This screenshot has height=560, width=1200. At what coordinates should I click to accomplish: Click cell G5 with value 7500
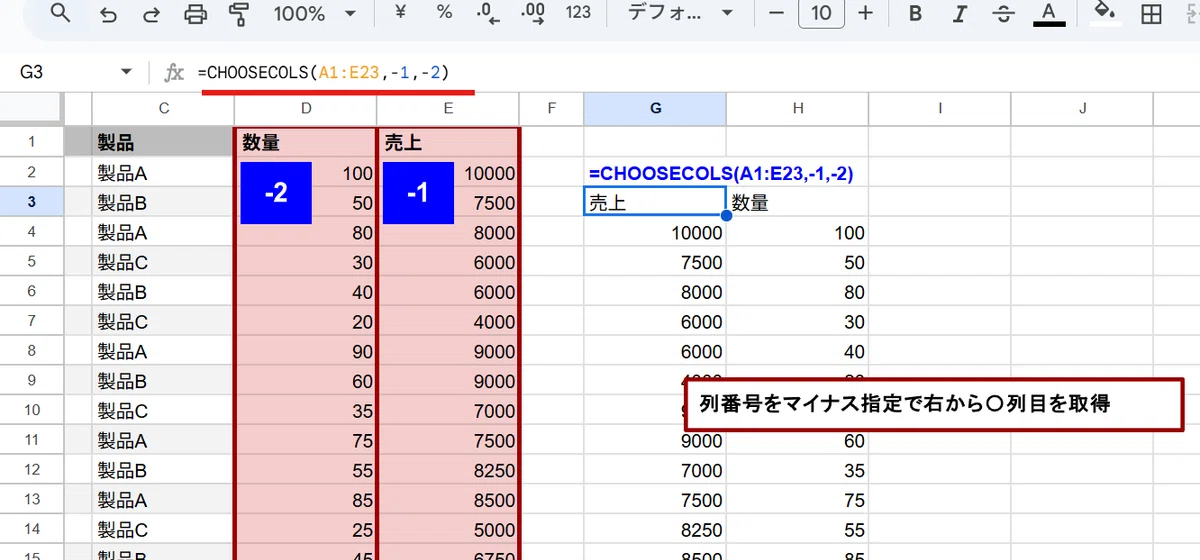(x=655, y=262)
